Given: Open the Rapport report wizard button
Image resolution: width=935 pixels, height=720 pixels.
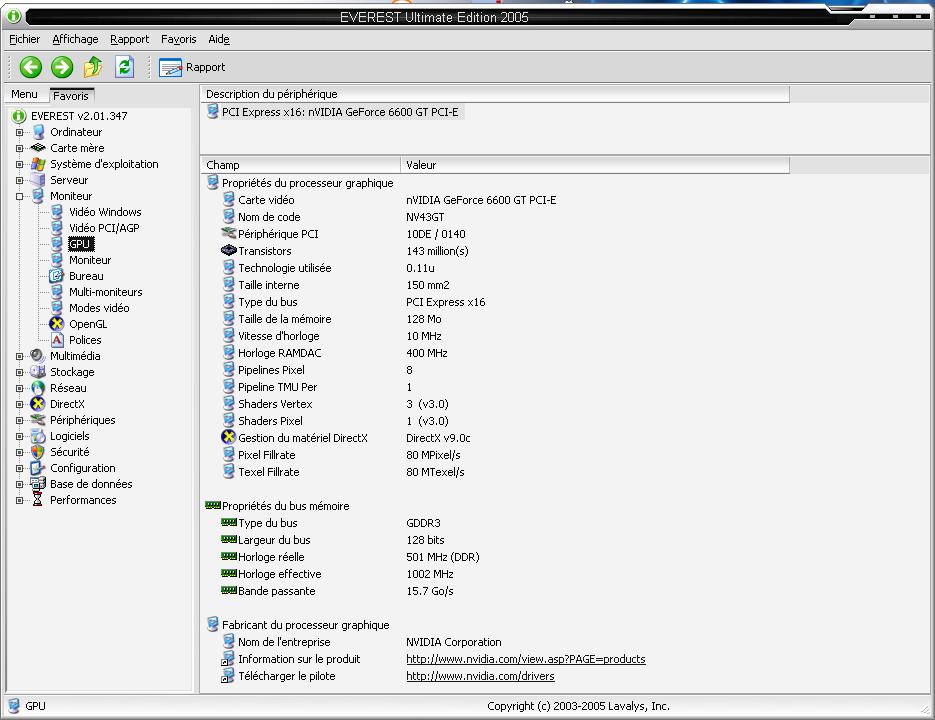Looking at the screenshot, I should tap(192, 67).
